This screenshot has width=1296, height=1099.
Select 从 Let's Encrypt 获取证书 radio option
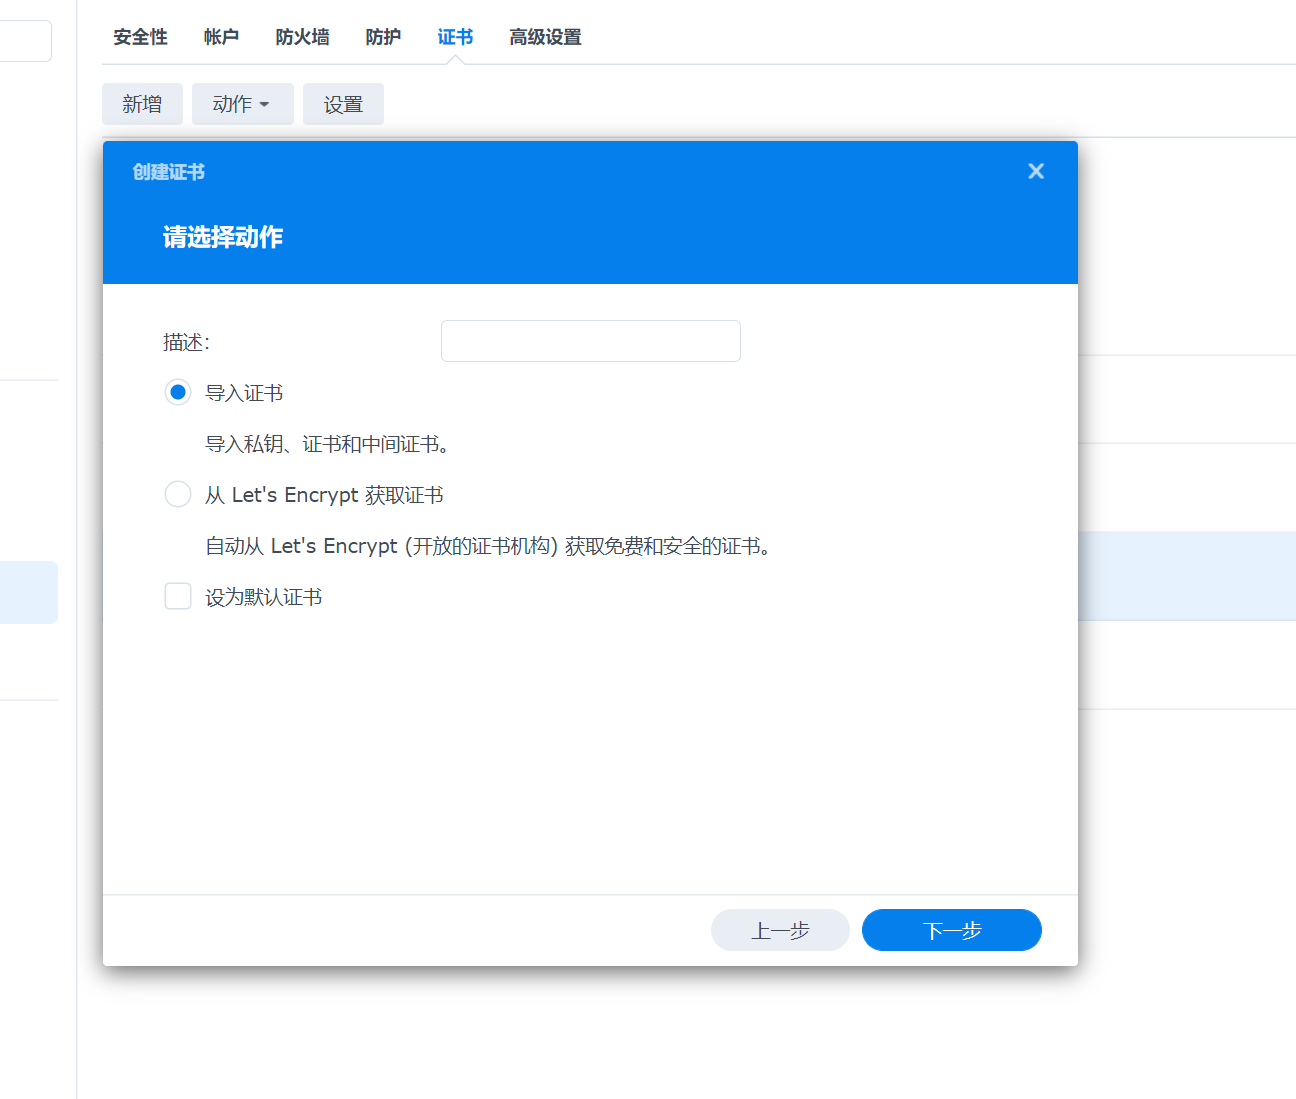tap(178, 494)
